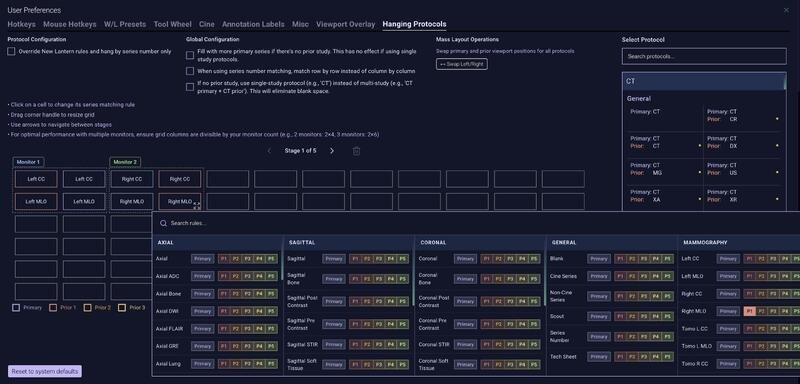Close the User Preferences dialog

(x=786, y=10)
